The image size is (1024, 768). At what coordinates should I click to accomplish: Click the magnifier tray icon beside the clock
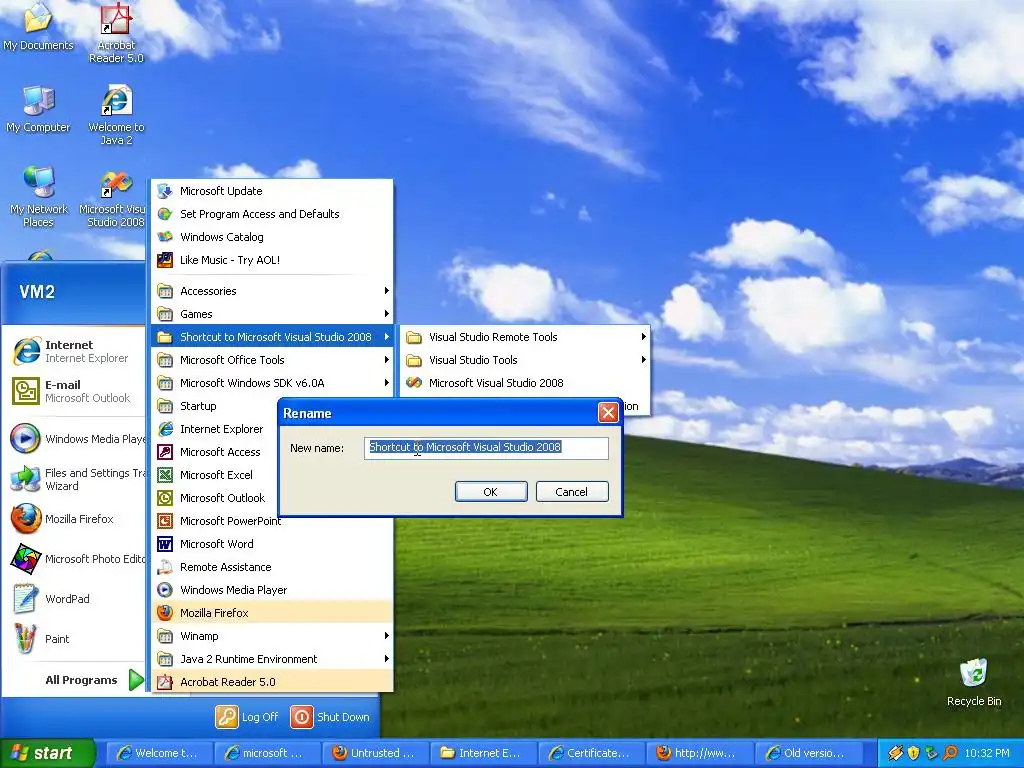click(x=950, y=753)
